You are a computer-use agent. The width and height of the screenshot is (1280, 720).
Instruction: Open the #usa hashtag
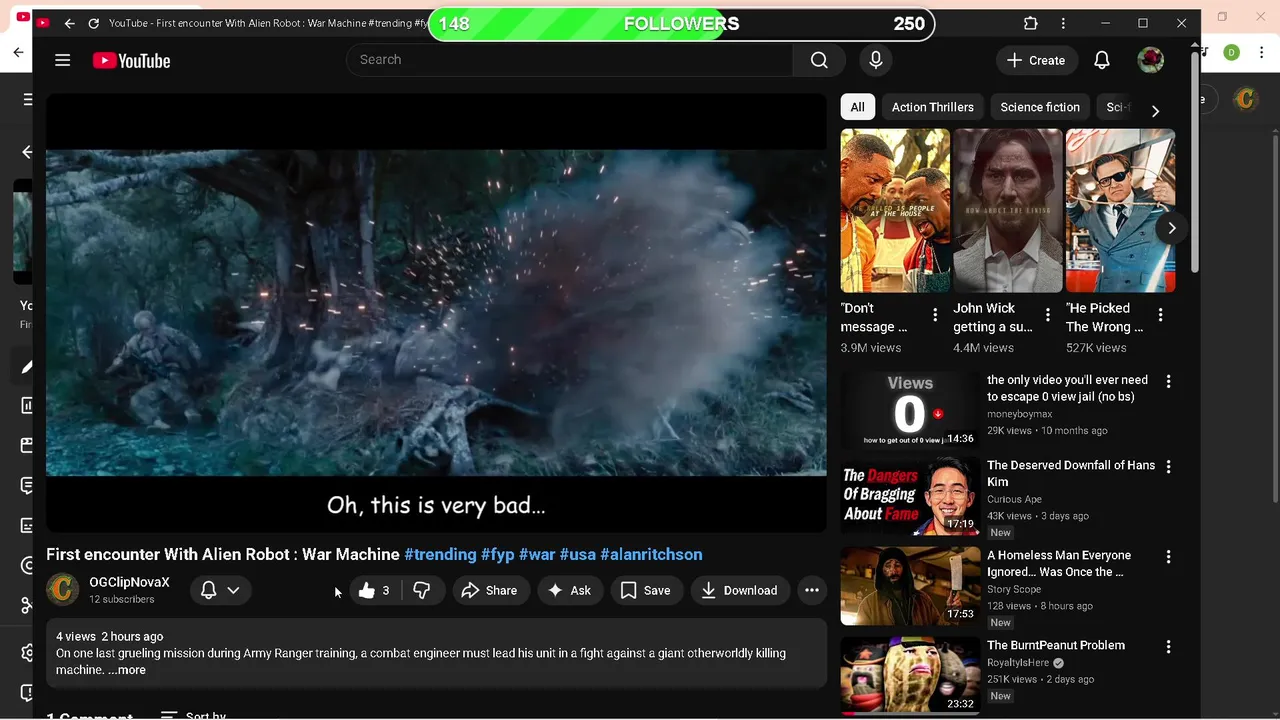point(577,554)
